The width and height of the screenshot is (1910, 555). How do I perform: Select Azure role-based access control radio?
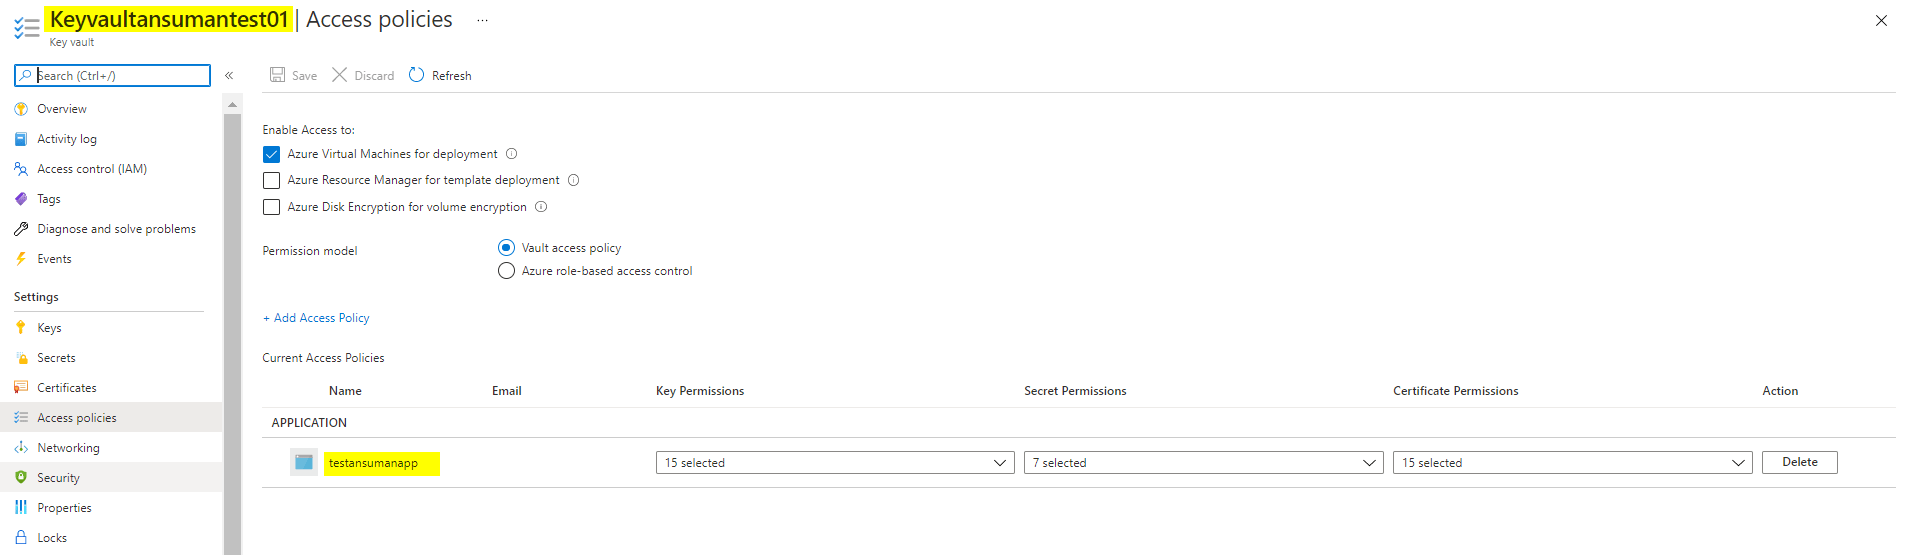(x=507, y=271)
